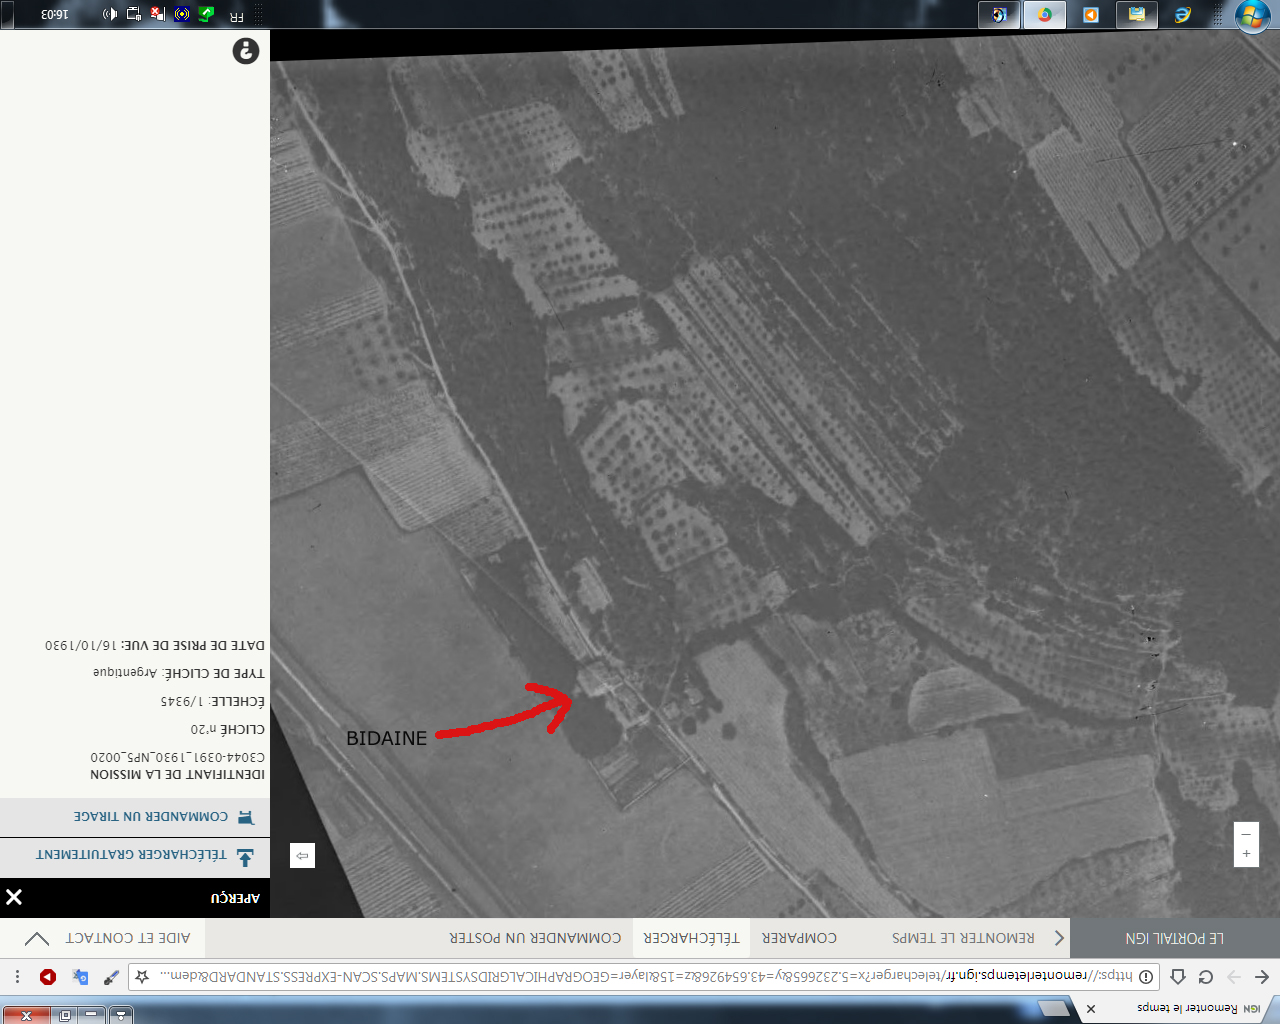
Task: Open the media player taskbar icon
Action: point(1091,15)
